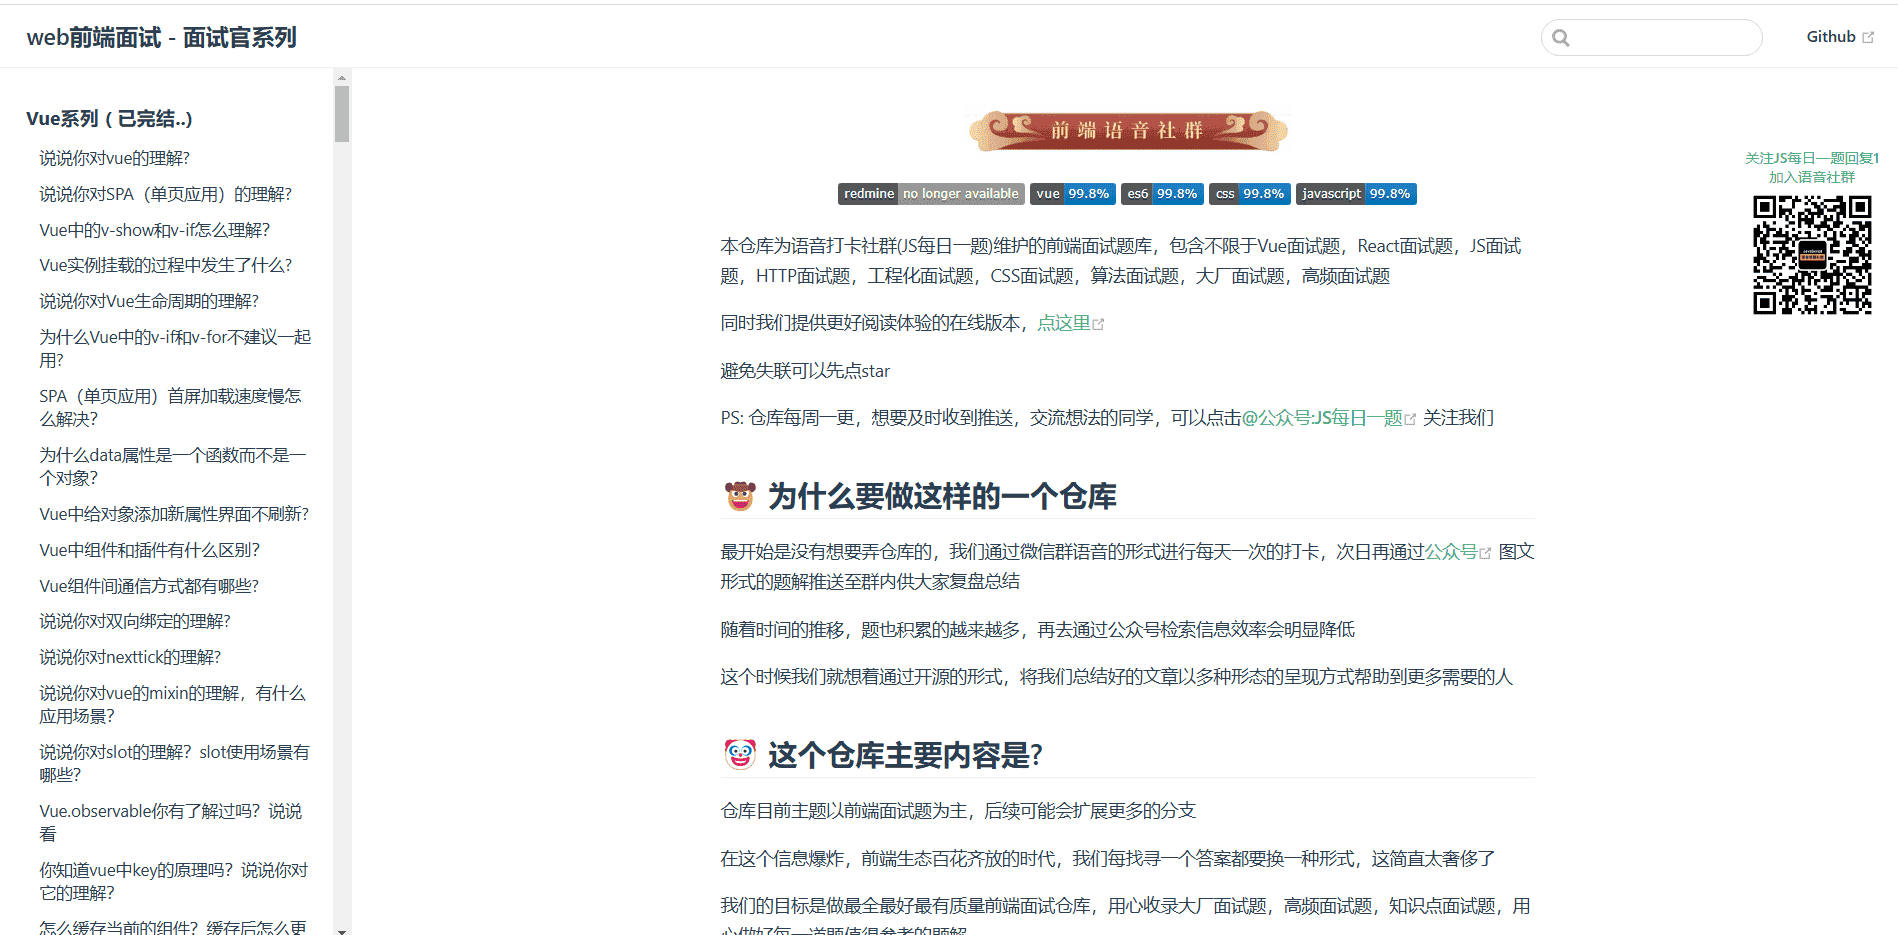The image size is (1898, 935).
Task: Click the clown emoji beside 这个仓库主要内容是
Action: (x=740, y=754)
